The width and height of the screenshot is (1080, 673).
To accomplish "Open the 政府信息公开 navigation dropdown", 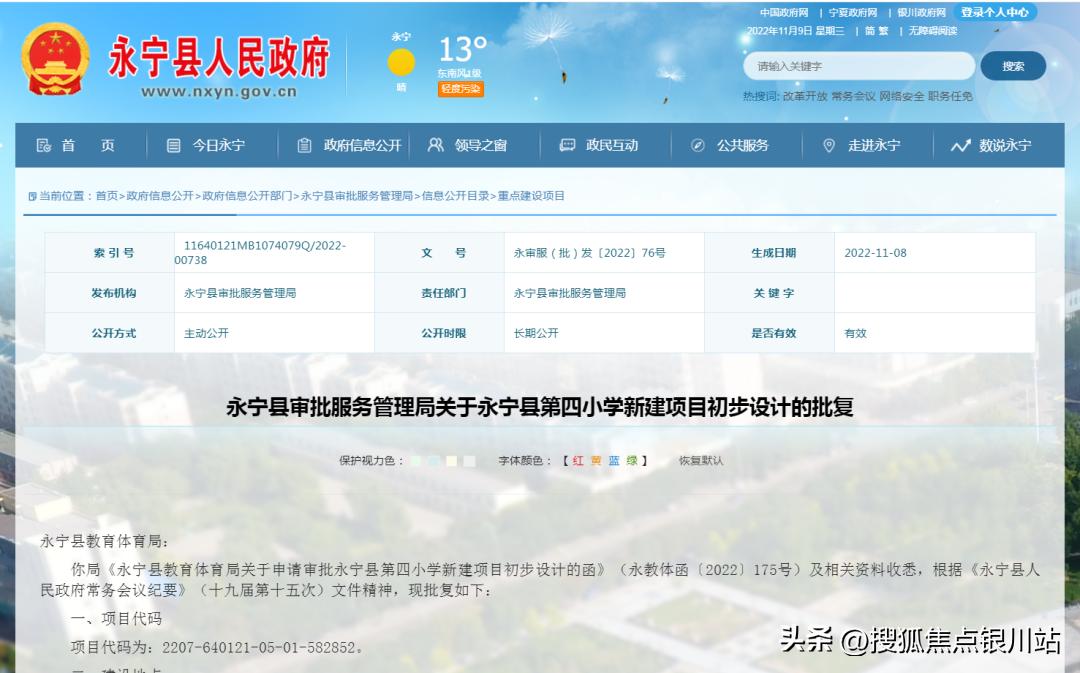I will (x=360, y=145).
